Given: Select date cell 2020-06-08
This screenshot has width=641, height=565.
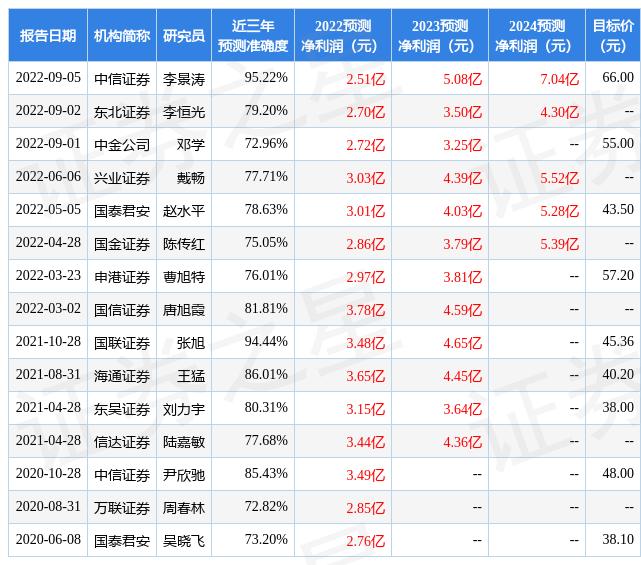Looking at the screenshot, I should tap(48, 540).
